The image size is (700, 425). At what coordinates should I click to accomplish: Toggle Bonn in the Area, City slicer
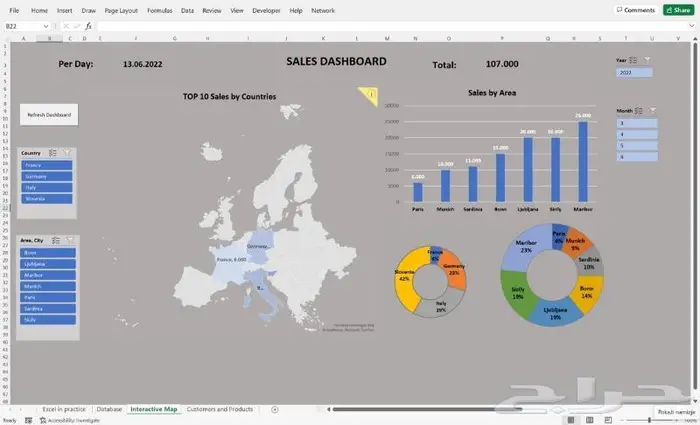point(48,253)
